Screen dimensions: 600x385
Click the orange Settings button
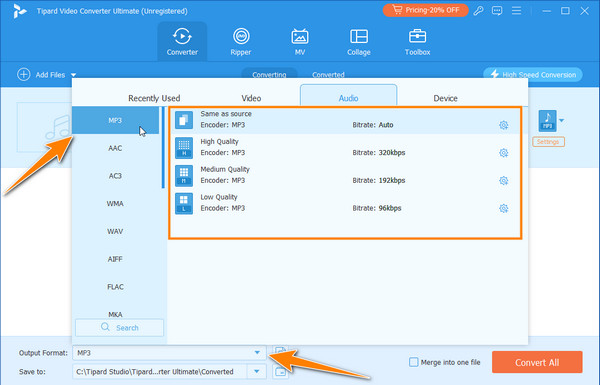pos(548,142)
